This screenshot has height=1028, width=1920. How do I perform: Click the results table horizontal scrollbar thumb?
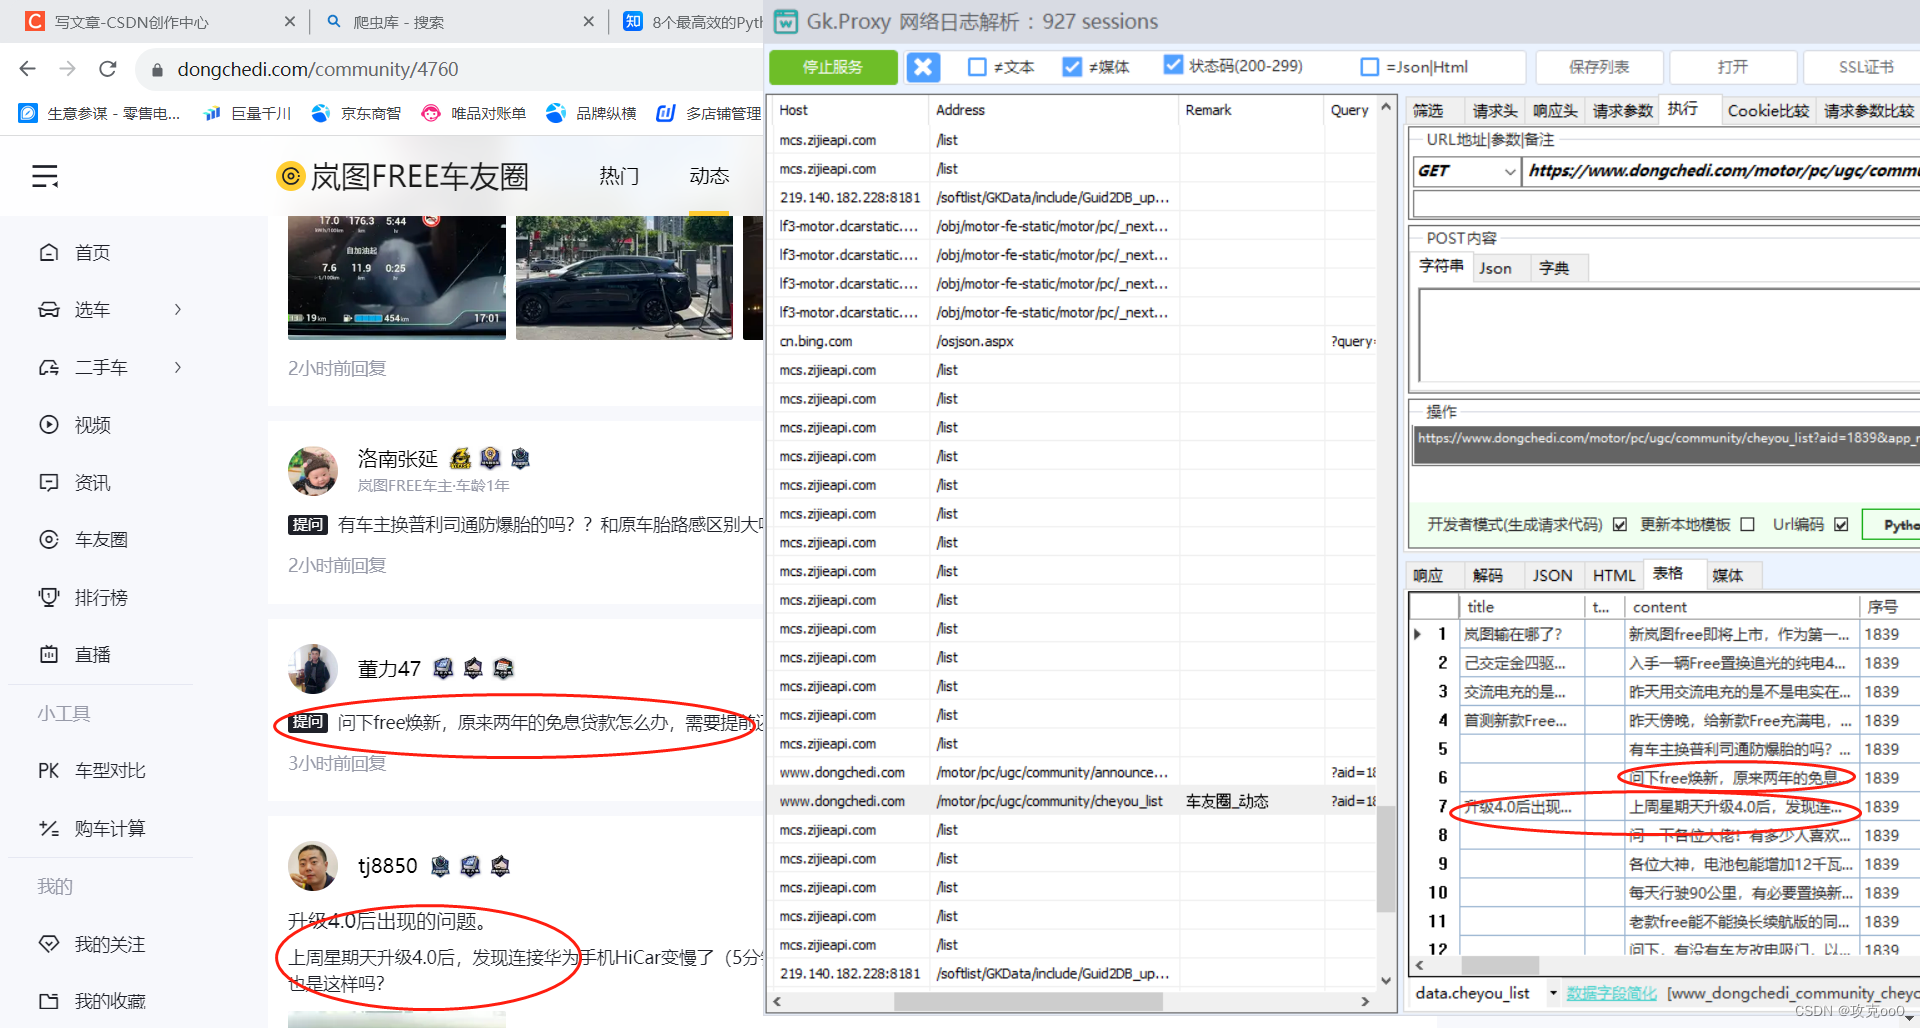pos(1500,965)
